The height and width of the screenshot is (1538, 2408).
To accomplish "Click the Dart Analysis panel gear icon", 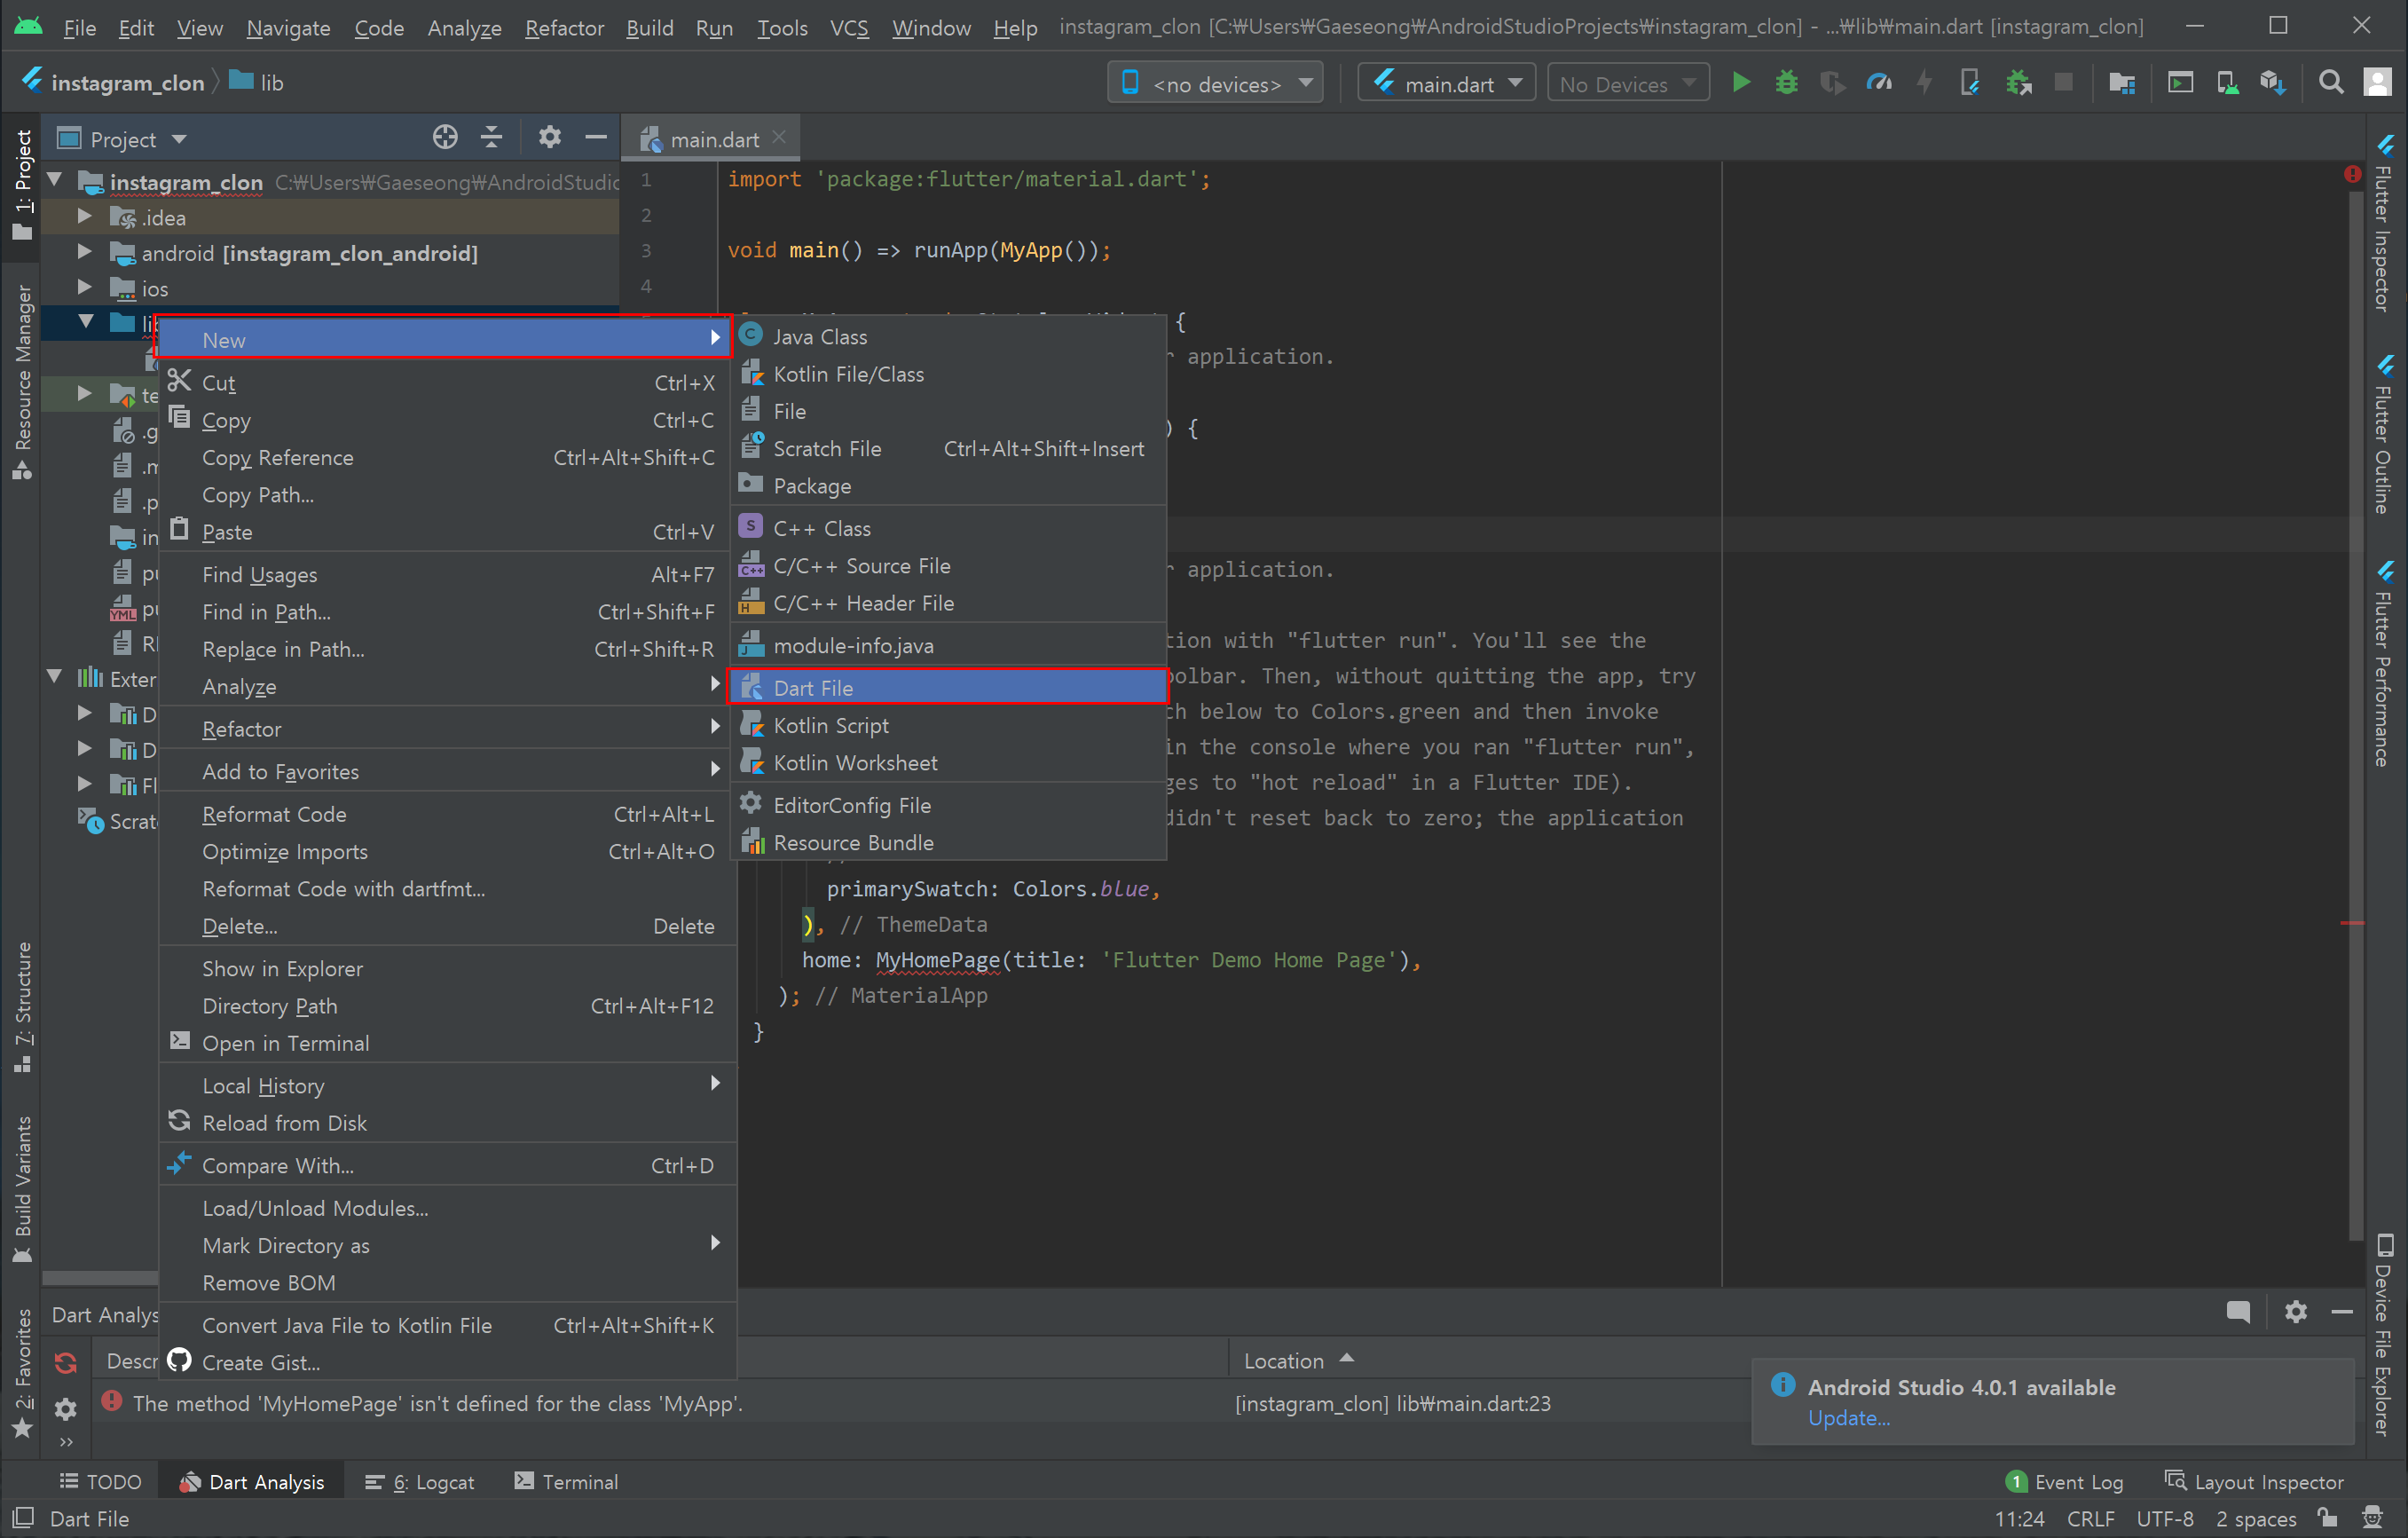I will (x=66, y=1409).
